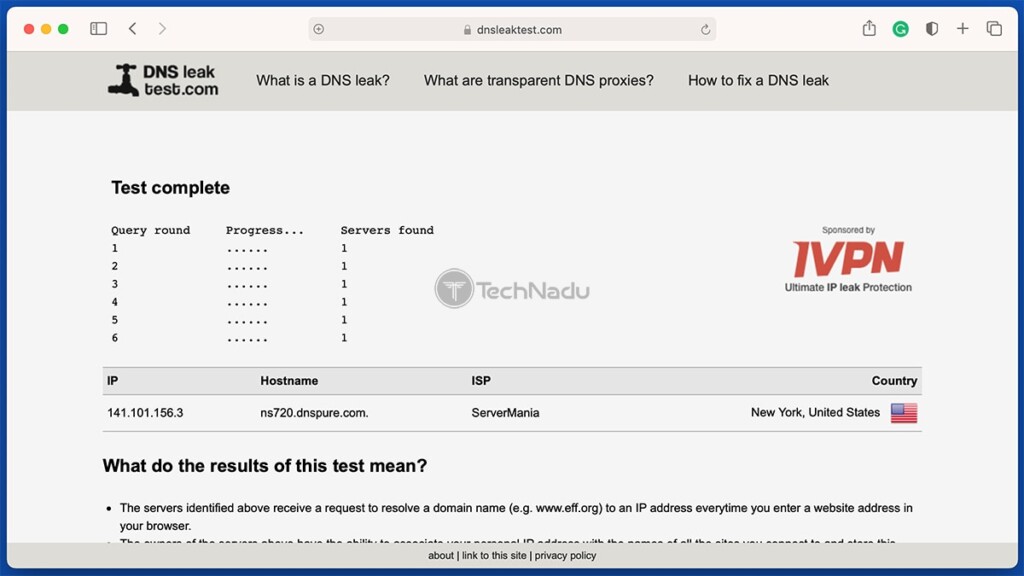1024x576 pixels.
Task: Open "What are transparent DNS proxies?" link
Action: click(x=539, y=80)
